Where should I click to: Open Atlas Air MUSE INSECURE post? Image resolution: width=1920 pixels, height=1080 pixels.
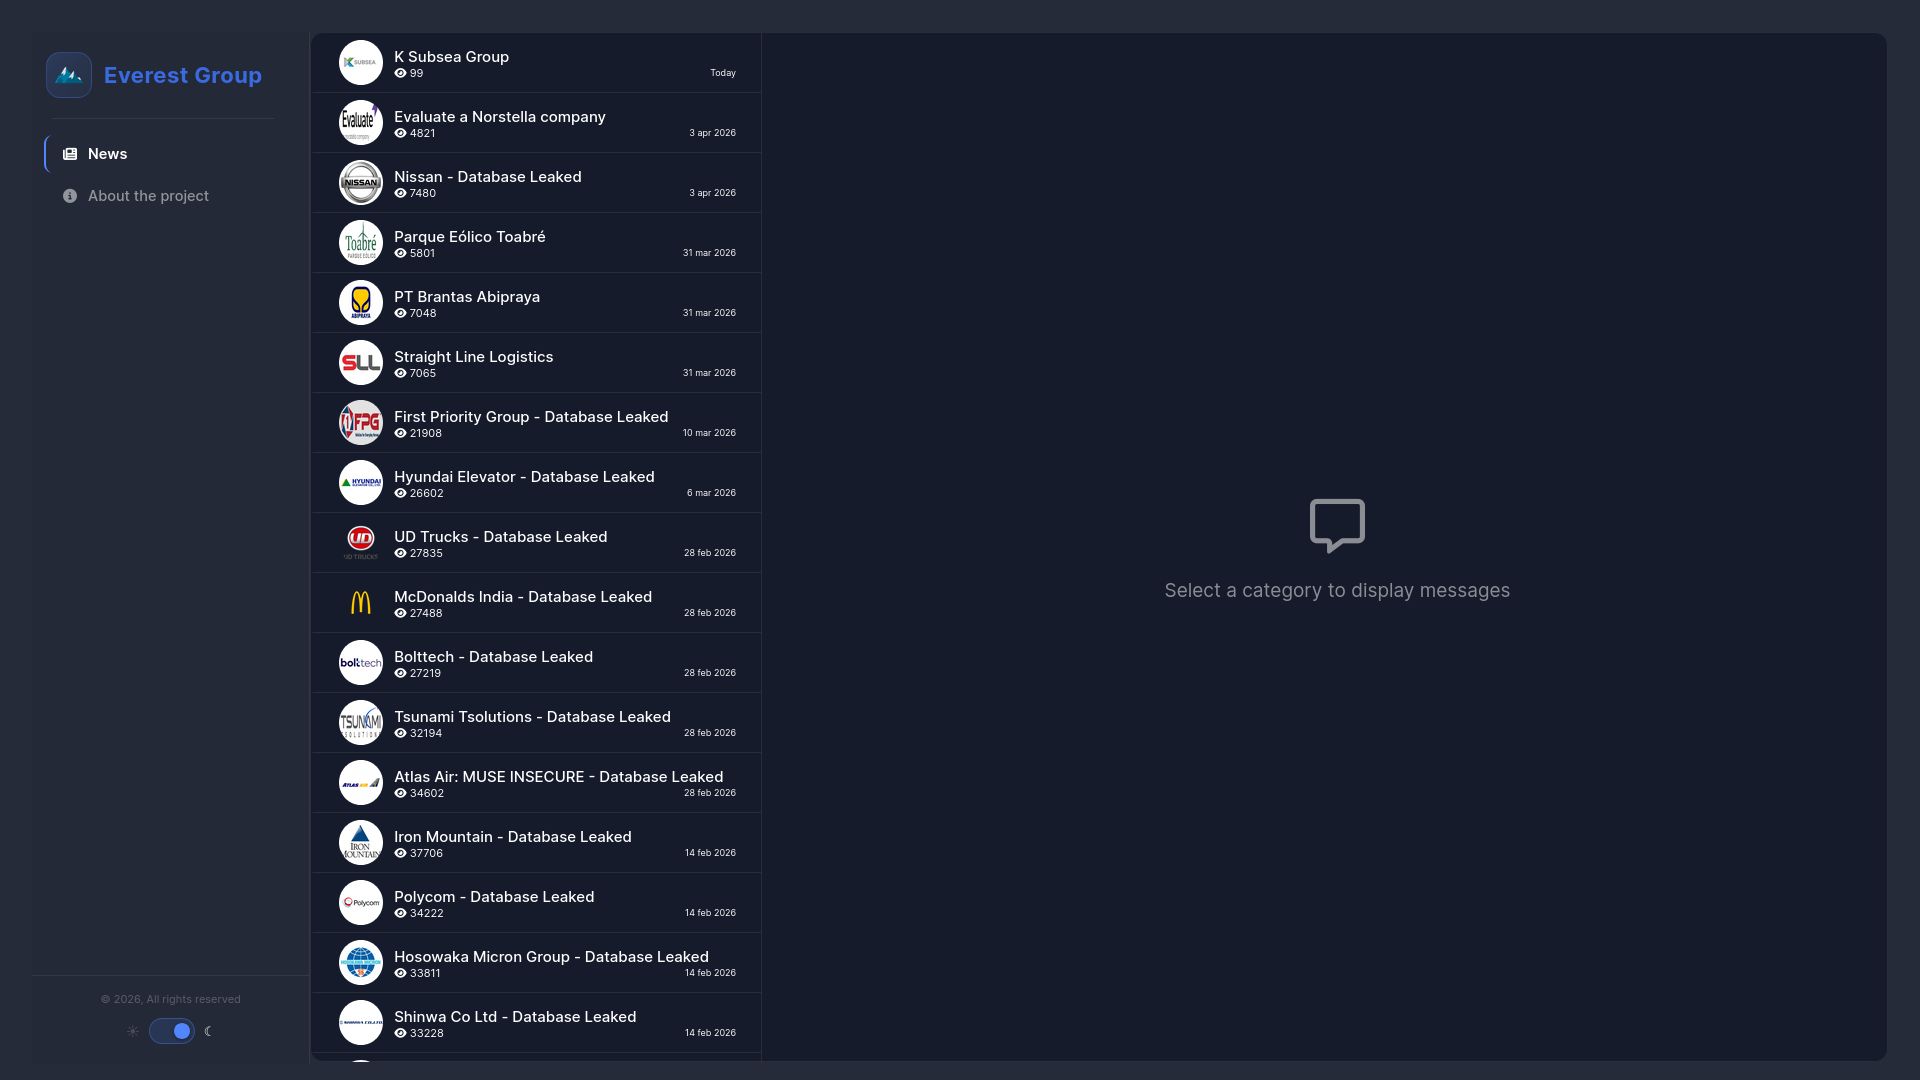pyautogui.click(x=536, y=783)
